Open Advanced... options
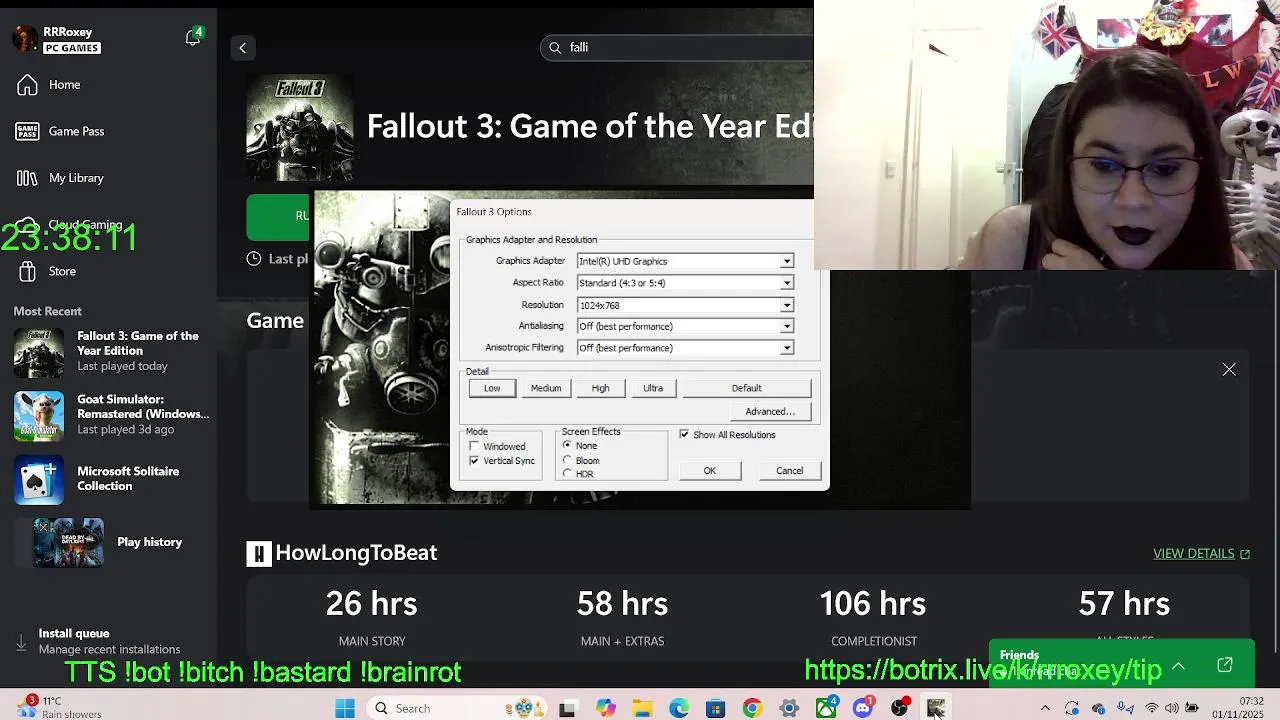This screenshot has height=720, width=1280. coord(770,411)
